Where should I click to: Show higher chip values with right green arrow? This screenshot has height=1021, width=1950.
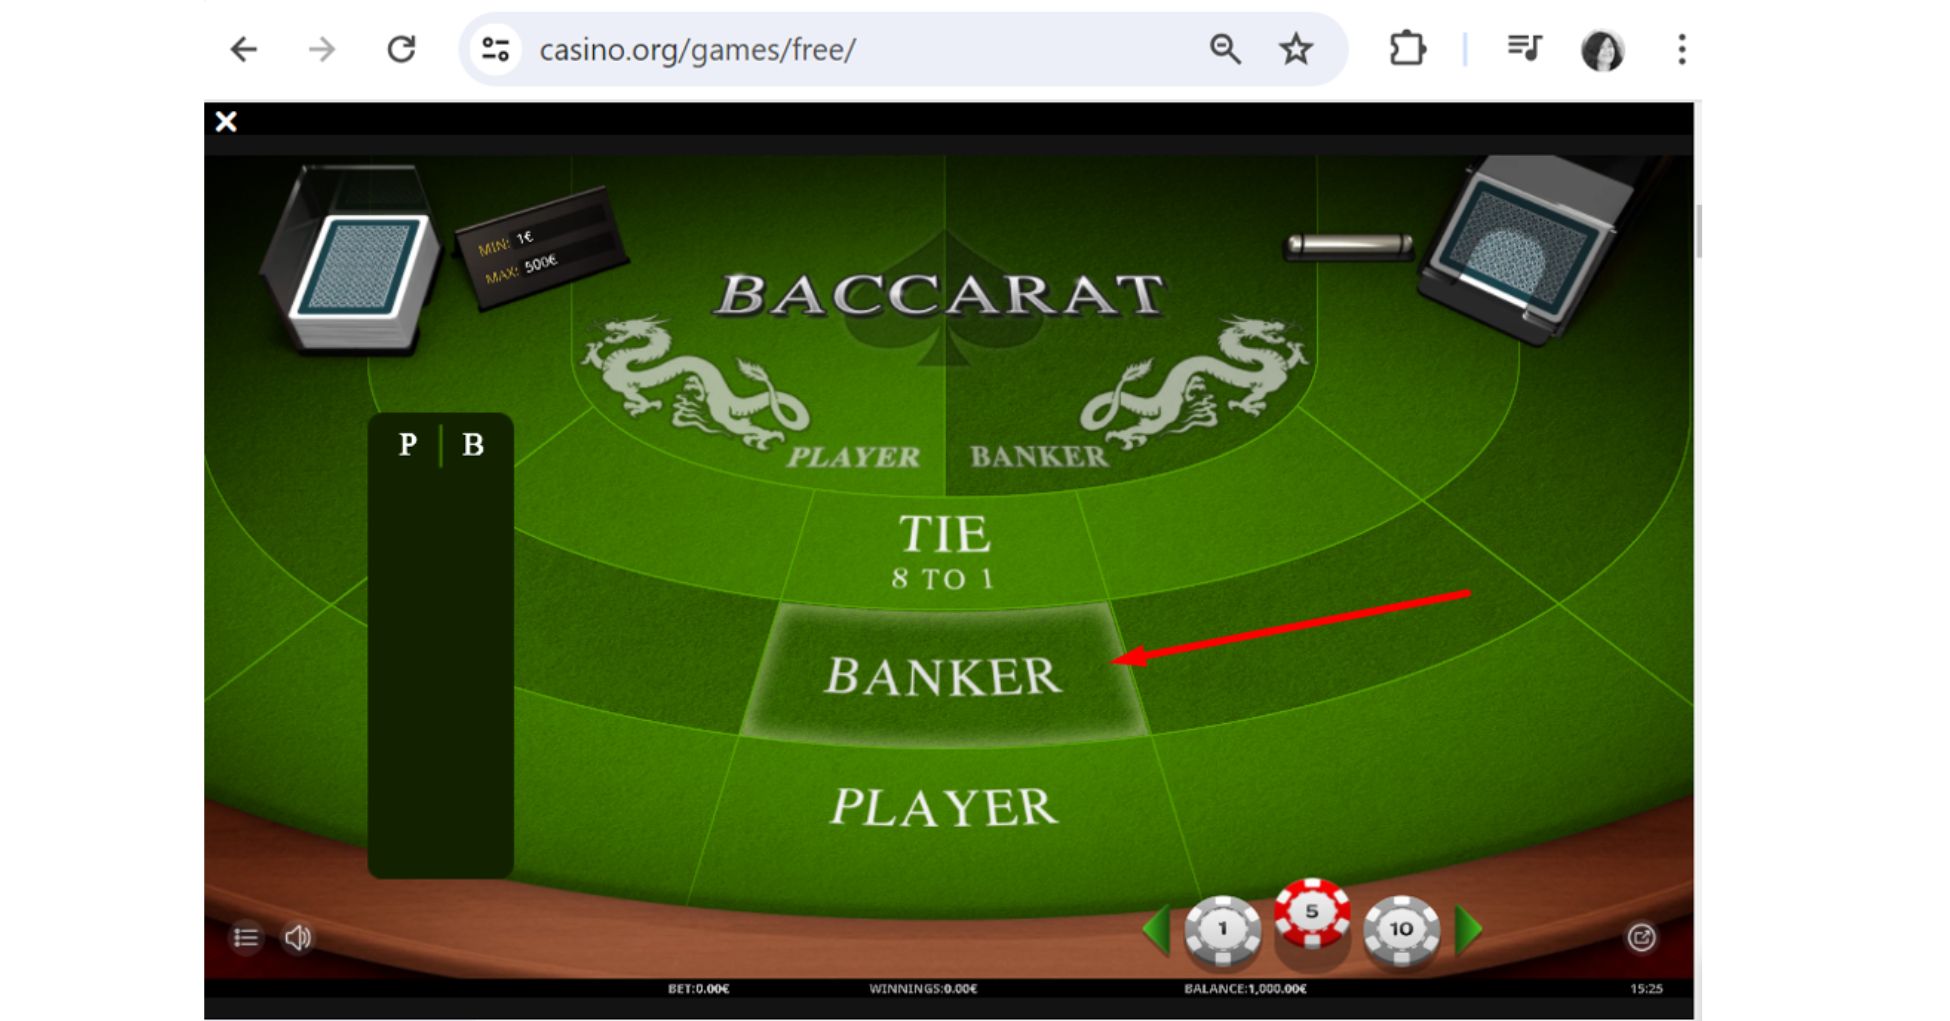point(1468,930)
